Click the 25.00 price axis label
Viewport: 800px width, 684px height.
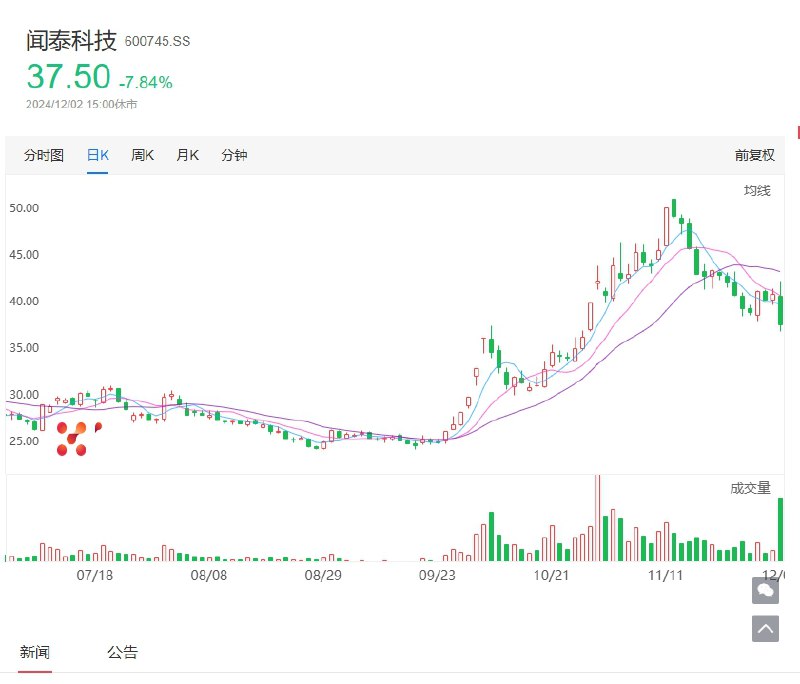click(x=24, y=441)
